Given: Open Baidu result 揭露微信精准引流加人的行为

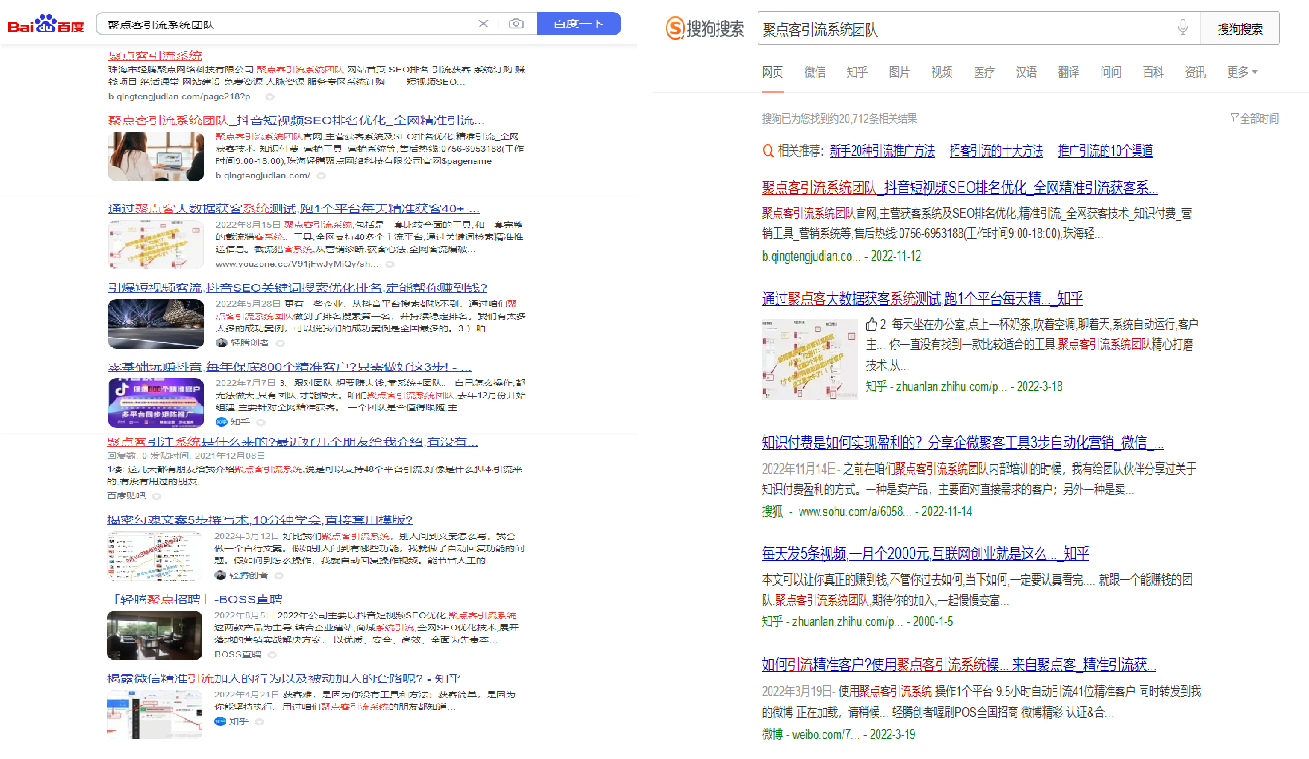Looking at the screenshot, I should point(284,679).
